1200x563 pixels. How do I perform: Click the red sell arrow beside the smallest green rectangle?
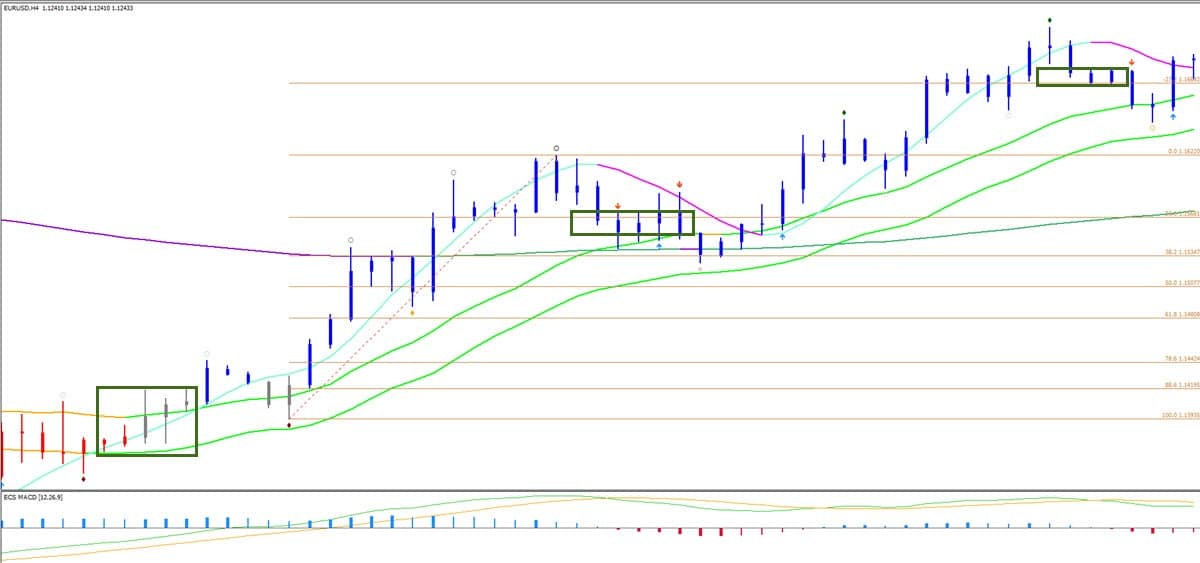click(x=1131, y=62)
